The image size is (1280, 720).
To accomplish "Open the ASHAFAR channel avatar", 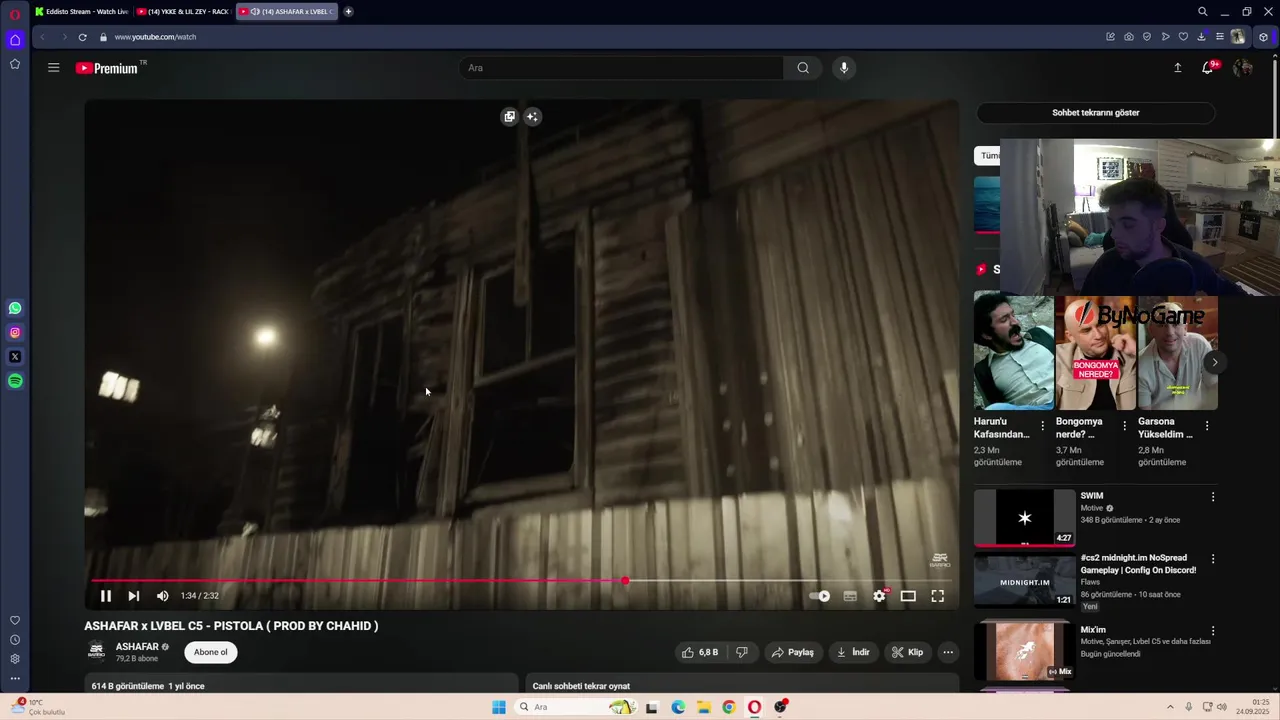I will pos(96,651).
